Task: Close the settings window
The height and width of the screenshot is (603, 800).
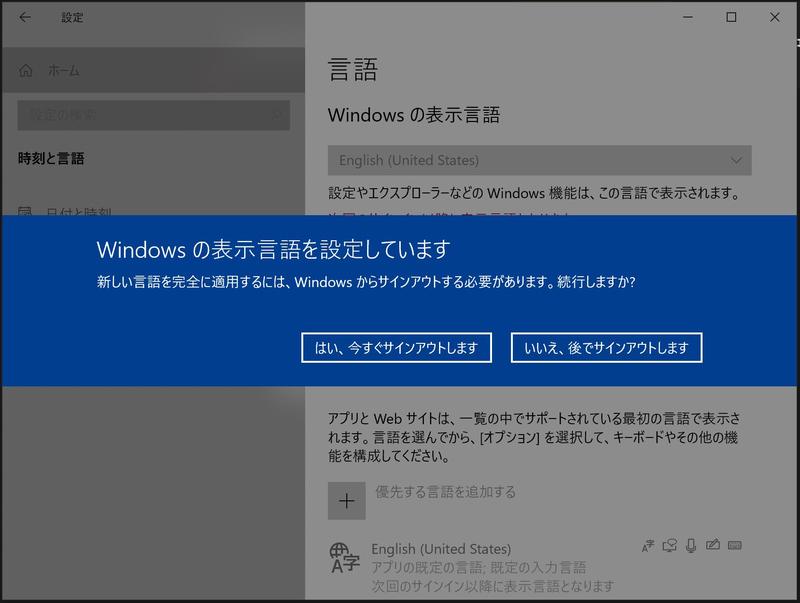Action: (774, 17)
